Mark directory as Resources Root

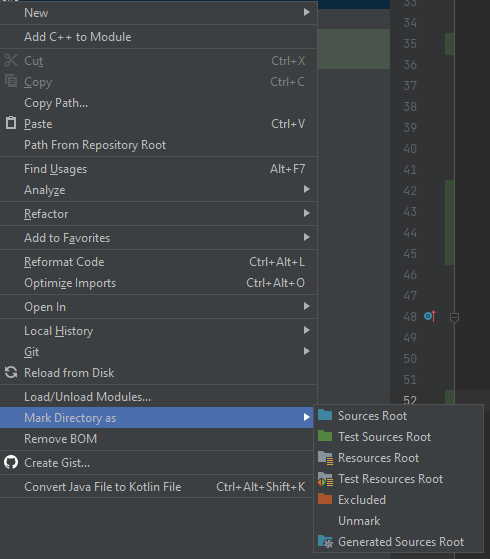pos(398,458)
